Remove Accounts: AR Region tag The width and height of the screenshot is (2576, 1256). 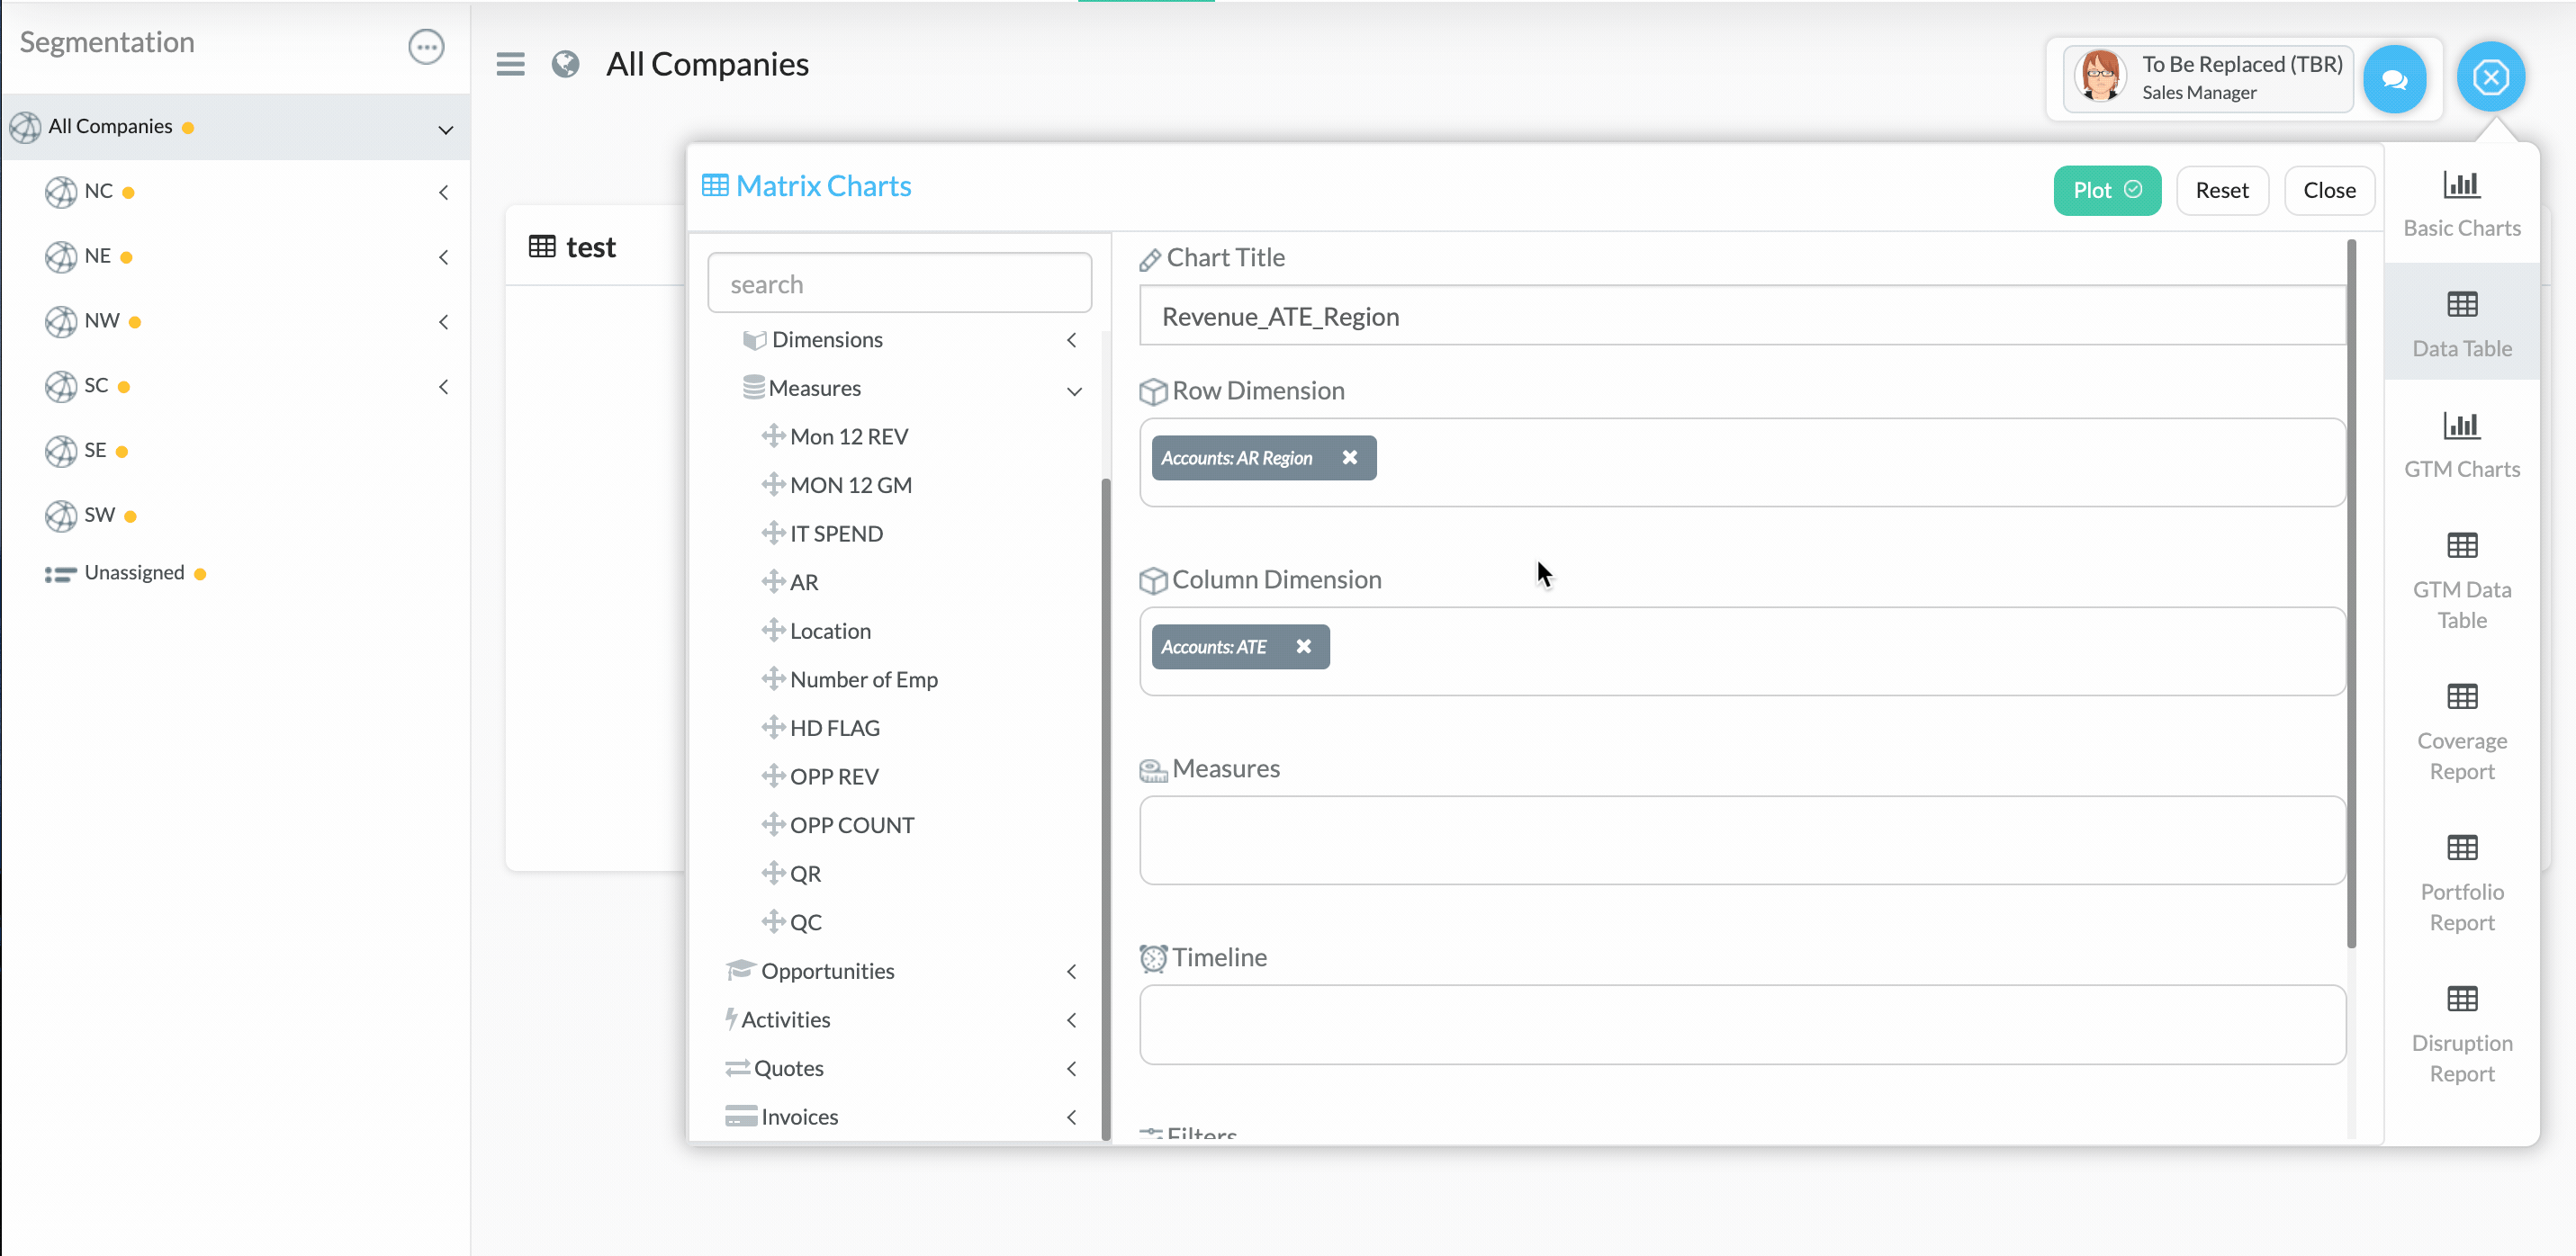(x=1349, y=457)
